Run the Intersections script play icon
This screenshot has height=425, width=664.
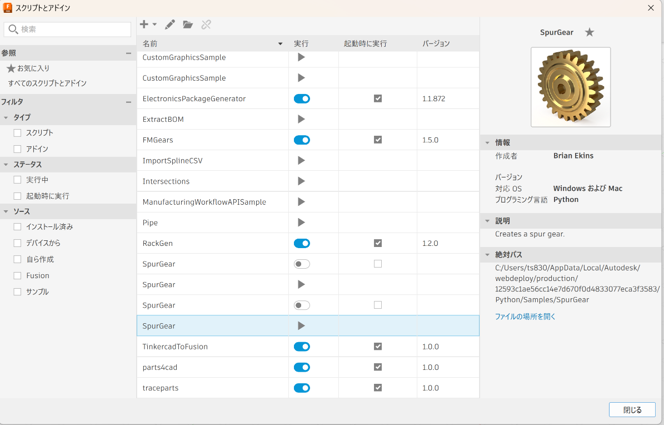(301, 181)
